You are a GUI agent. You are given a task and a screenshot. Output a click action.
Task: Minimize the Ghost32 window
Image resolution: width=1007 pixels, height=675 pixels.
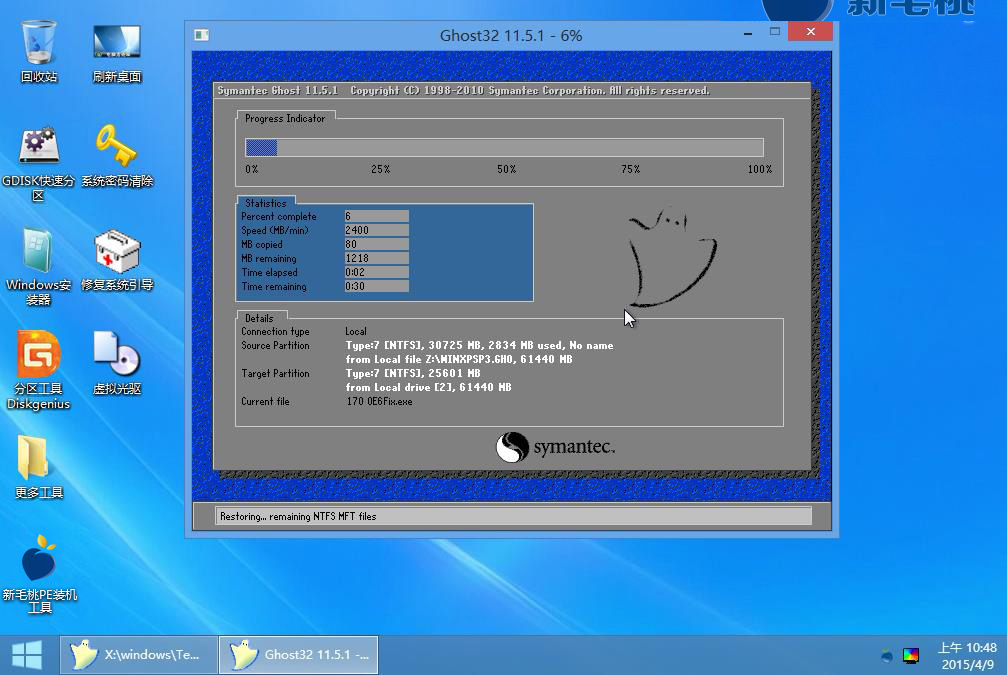pos(748,32)
